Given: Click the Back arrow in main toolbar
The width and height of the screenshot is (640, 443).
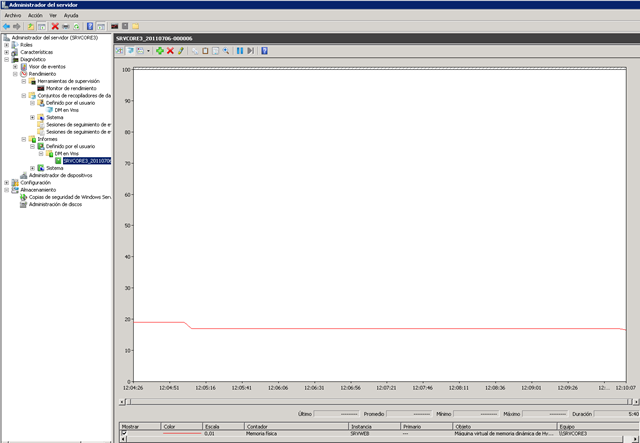Looking at the screenshot, I should click(7, 26).
